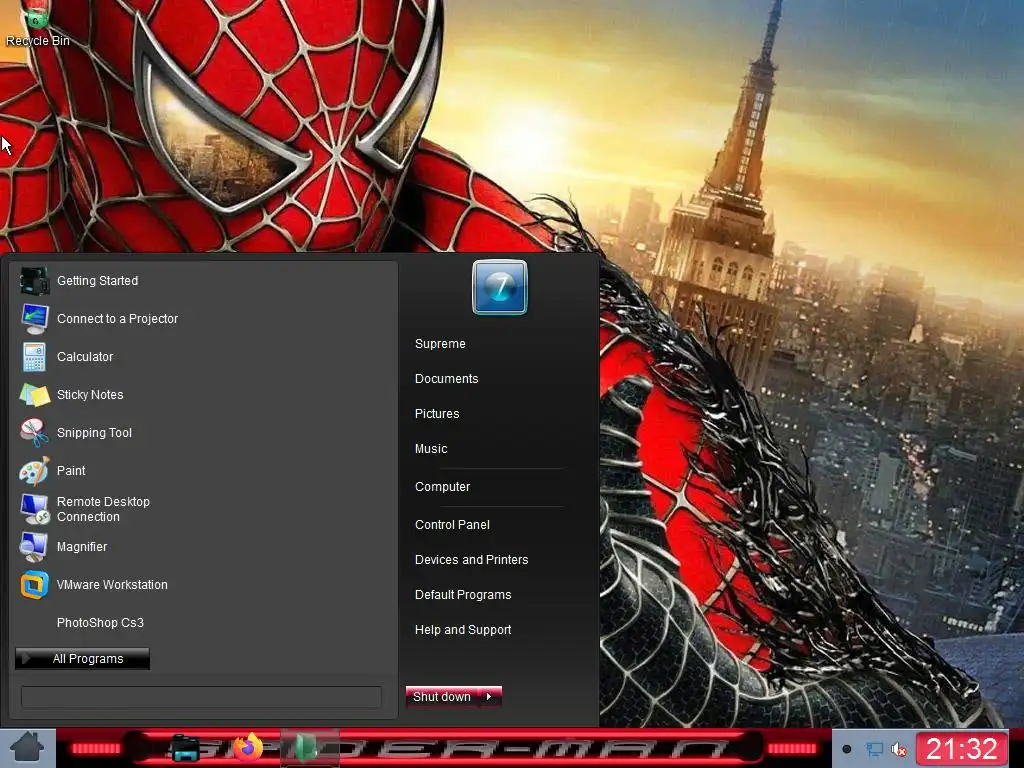Open the Shut down options arrow

pos(490,697)
